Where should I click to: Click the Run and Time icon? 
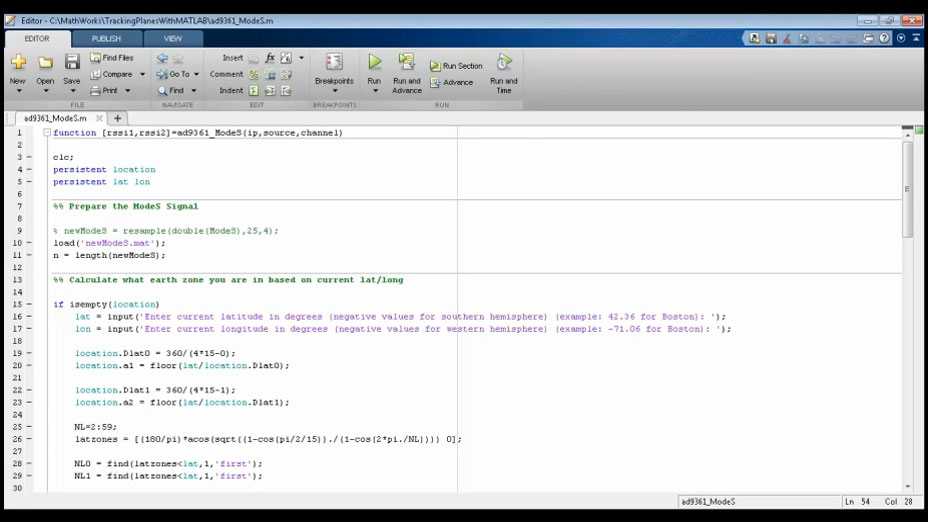pos(504,62)
